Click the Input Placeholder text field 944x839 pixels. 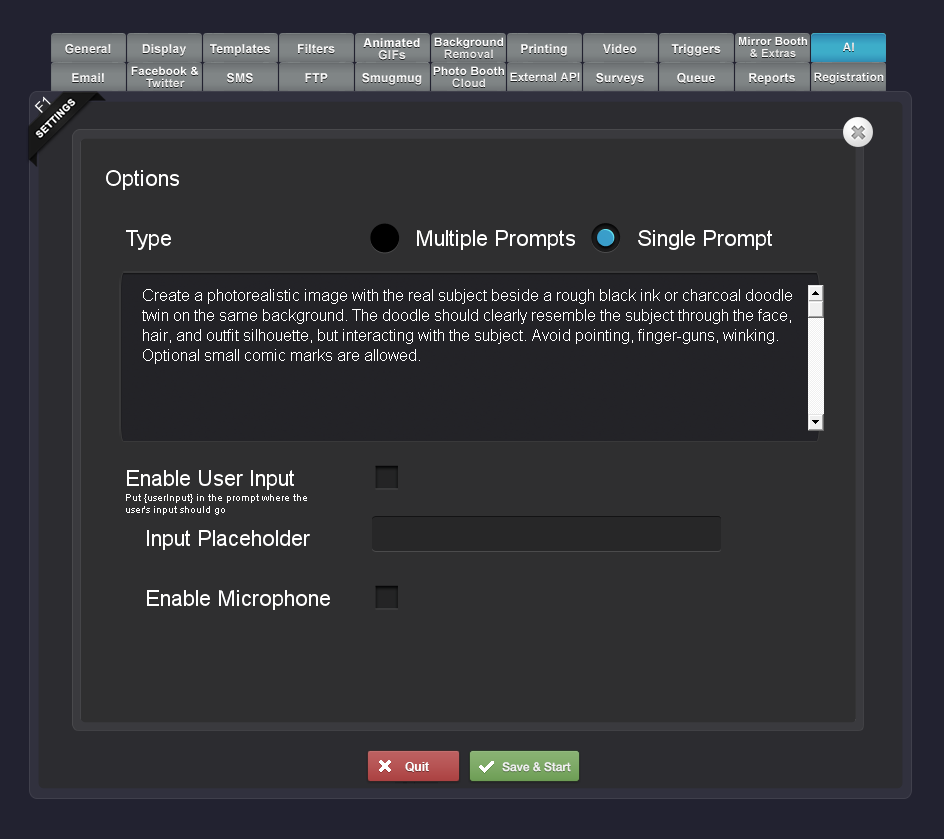546,534
